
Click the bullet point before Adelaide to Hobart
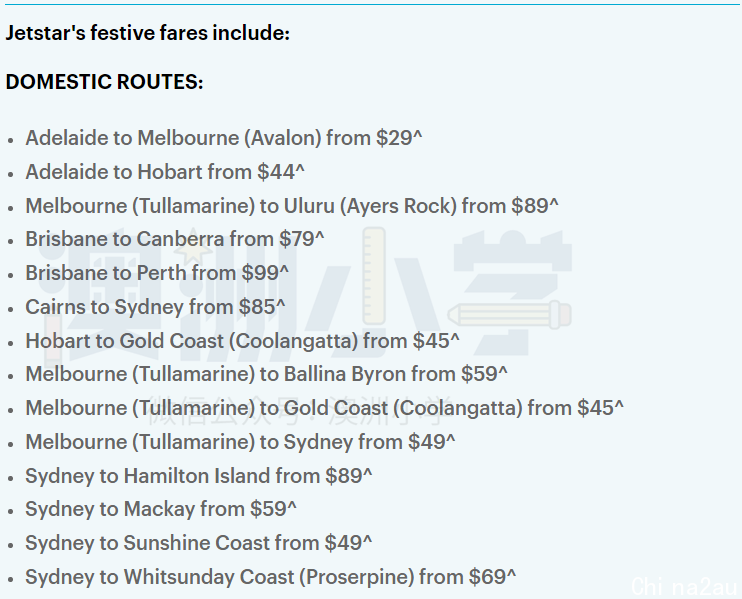(x=10, y=174)
